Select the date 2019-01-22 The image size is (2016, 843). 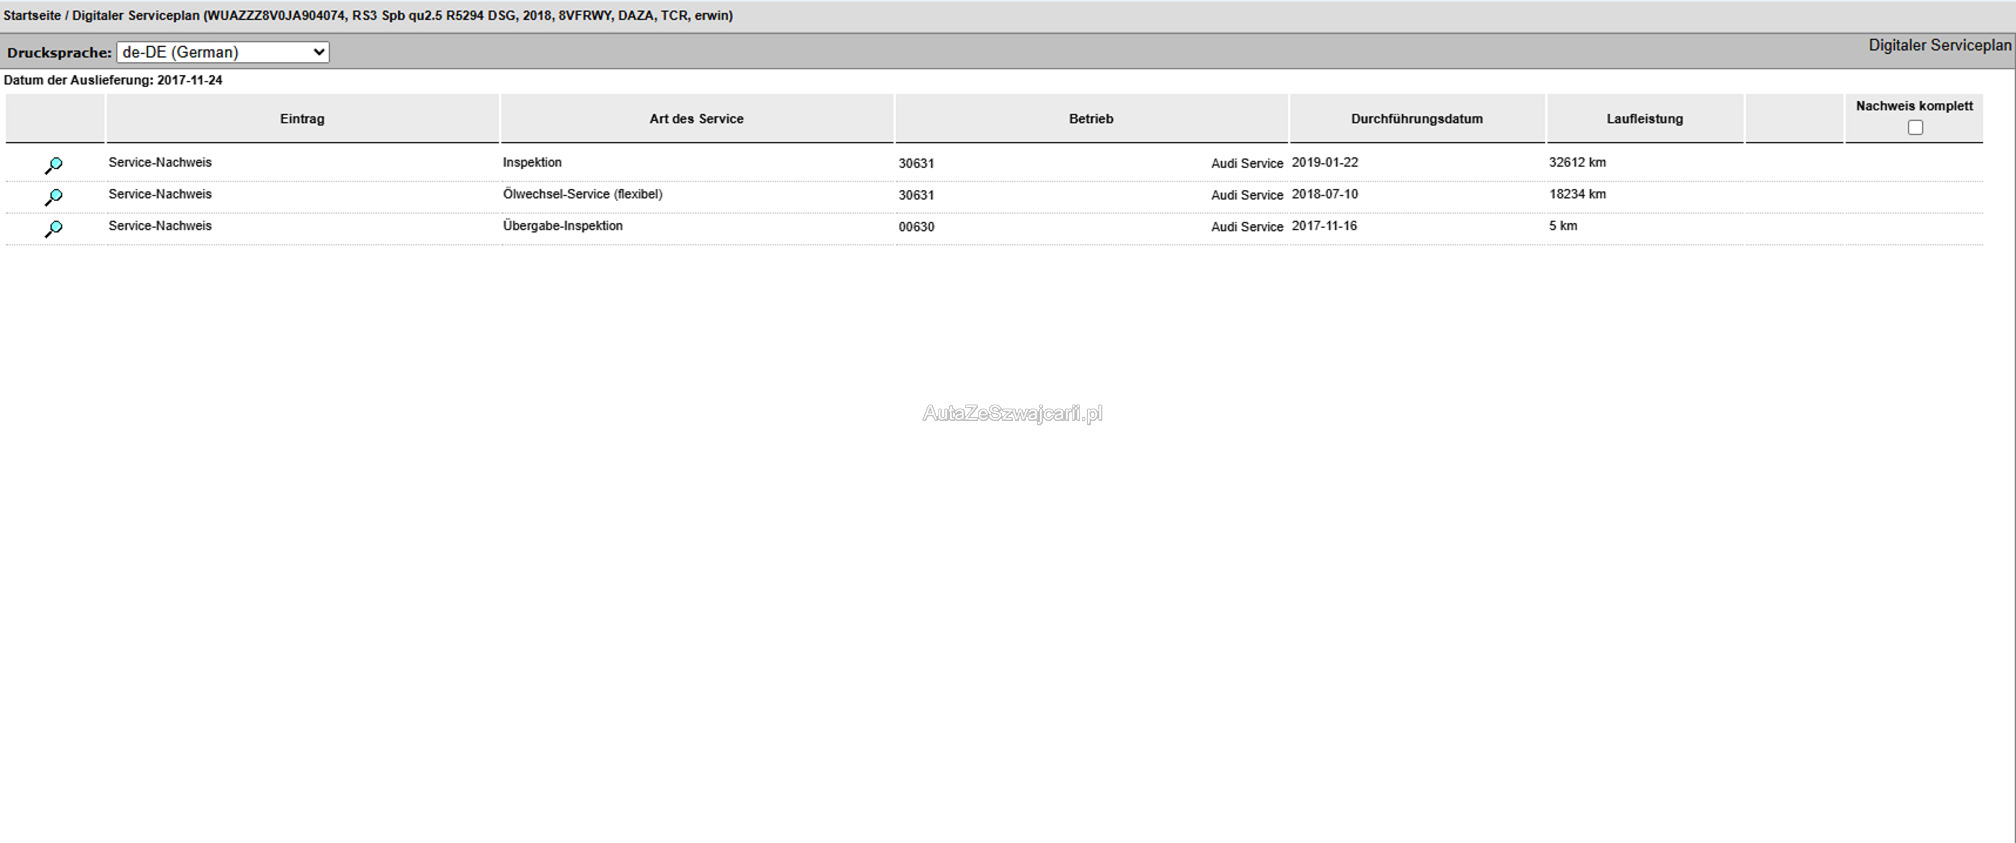(x=1324, y=163)
